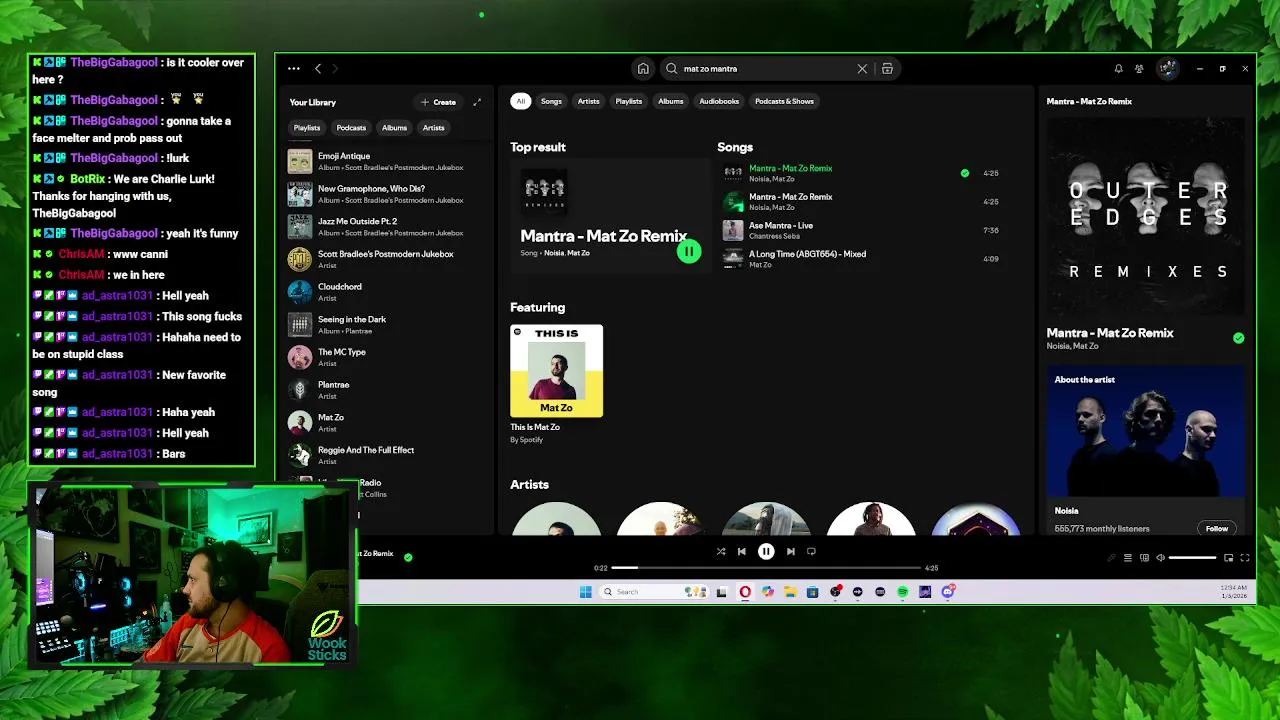Open The MC Type artist

pos(385,357)
